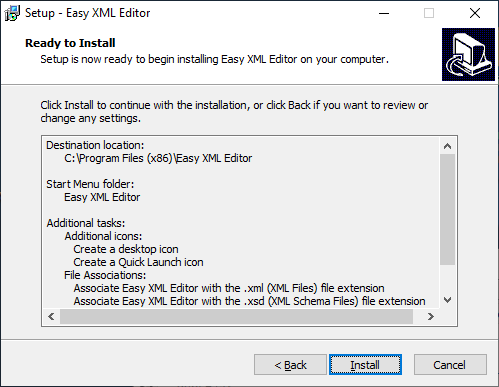Screen dimensions: 499x387
Task: Click the Install button
Action: [365, 365]
